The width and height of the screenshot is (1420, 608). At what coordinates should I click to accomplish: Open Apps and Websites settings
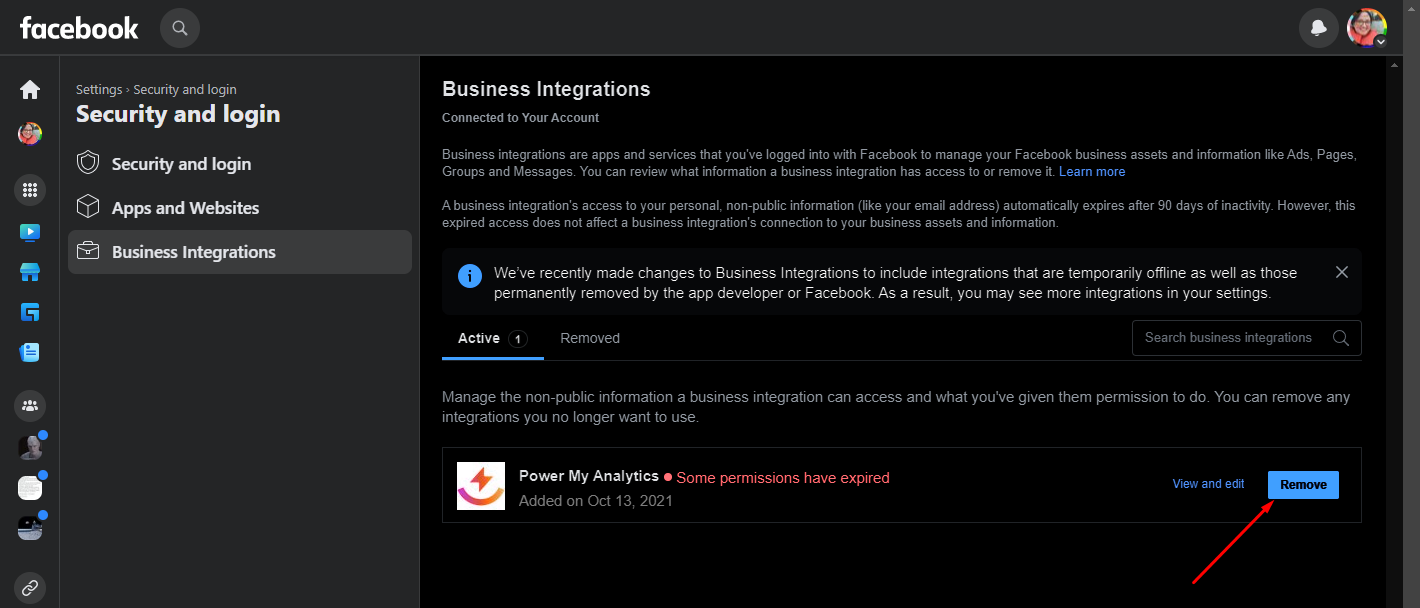click(185, 208)
